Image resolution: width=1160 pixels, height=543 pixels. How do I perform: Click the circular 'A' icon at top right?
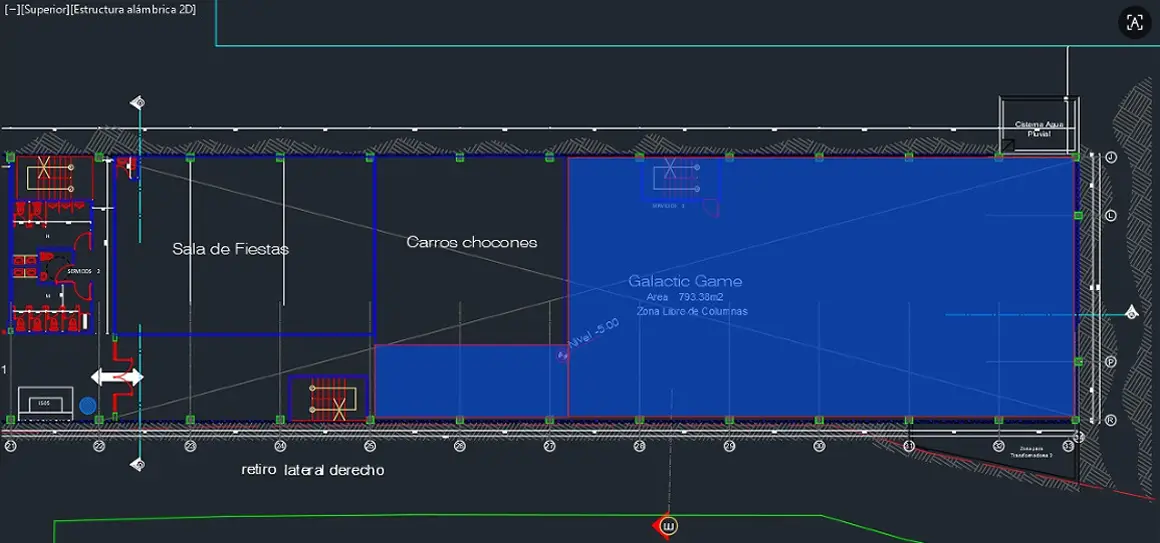(x=1135, y=22)
